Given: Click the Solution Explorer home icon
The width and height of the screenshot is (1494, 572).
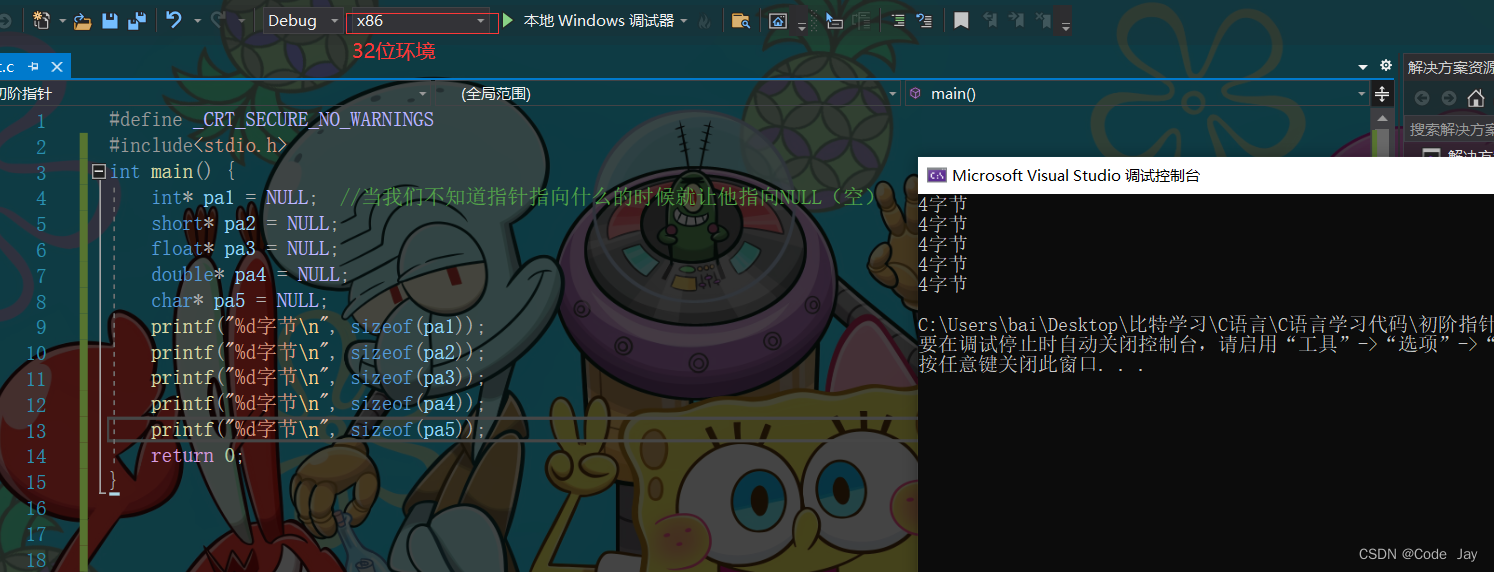Looking at the screenshot, I should (x=1475, y=98).
